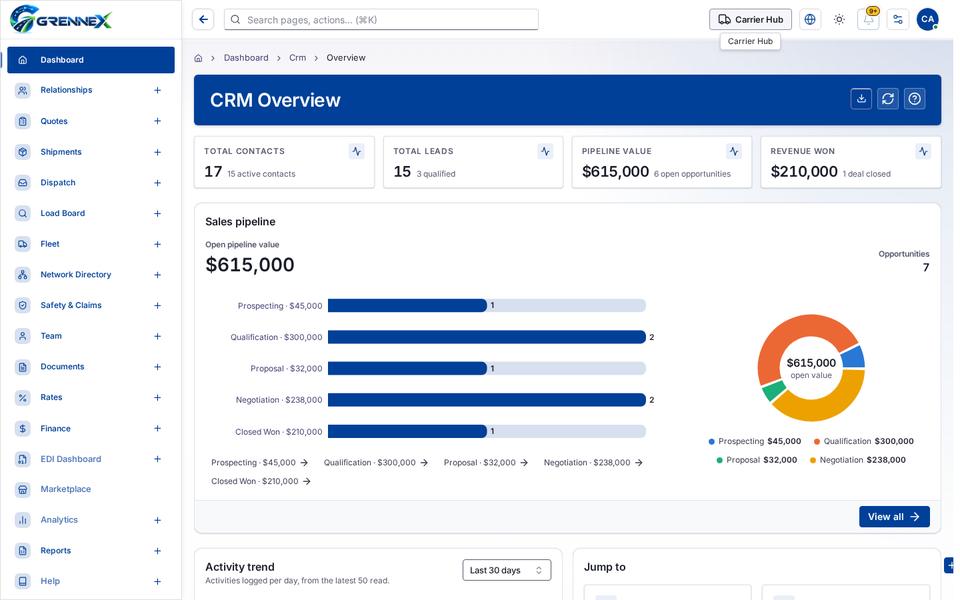Expand the Relationships sidebar section
960x600 pixels.
point(157,90)
